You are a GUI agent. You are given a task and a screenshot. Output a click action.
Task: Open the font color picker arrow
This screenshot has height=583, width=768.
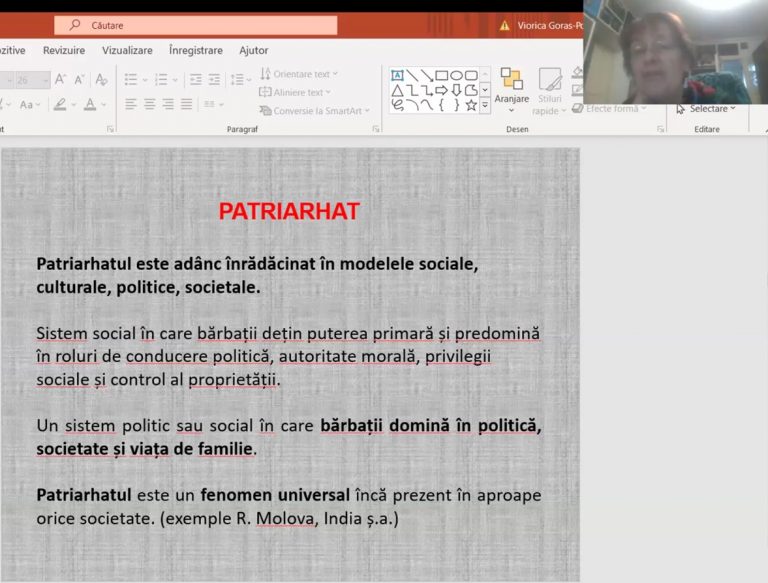pos(104,105)
